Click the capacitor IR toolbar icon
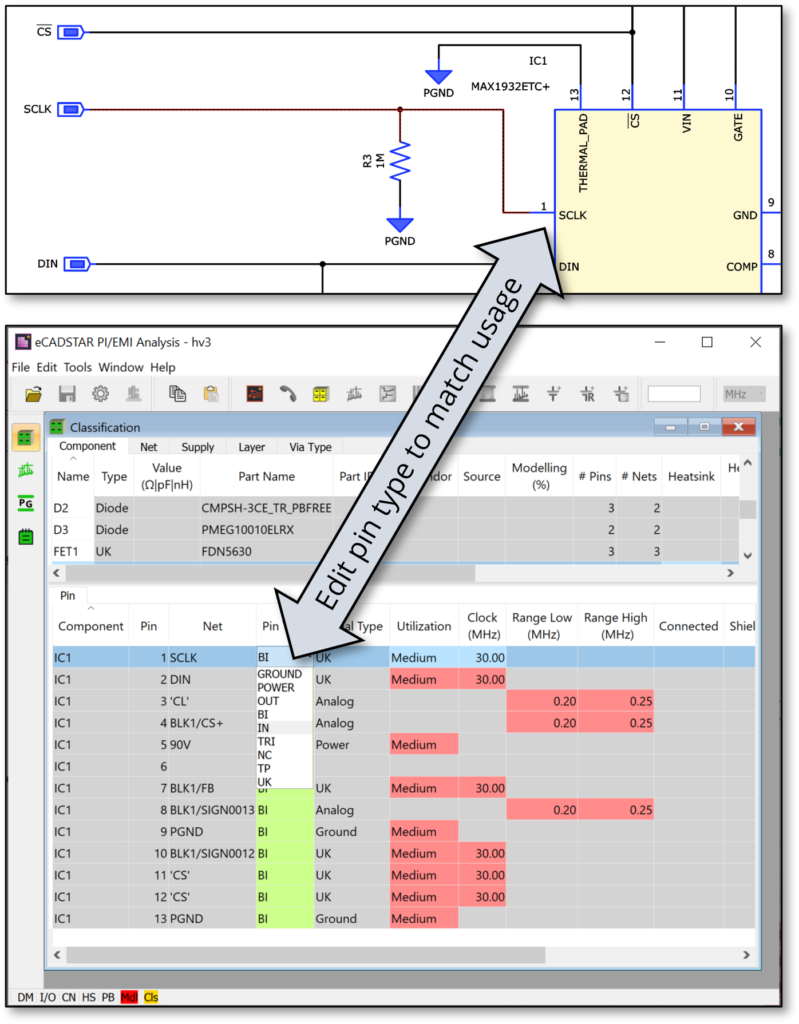Viewport: 799px width, 1024px height. tap(587, 394)
